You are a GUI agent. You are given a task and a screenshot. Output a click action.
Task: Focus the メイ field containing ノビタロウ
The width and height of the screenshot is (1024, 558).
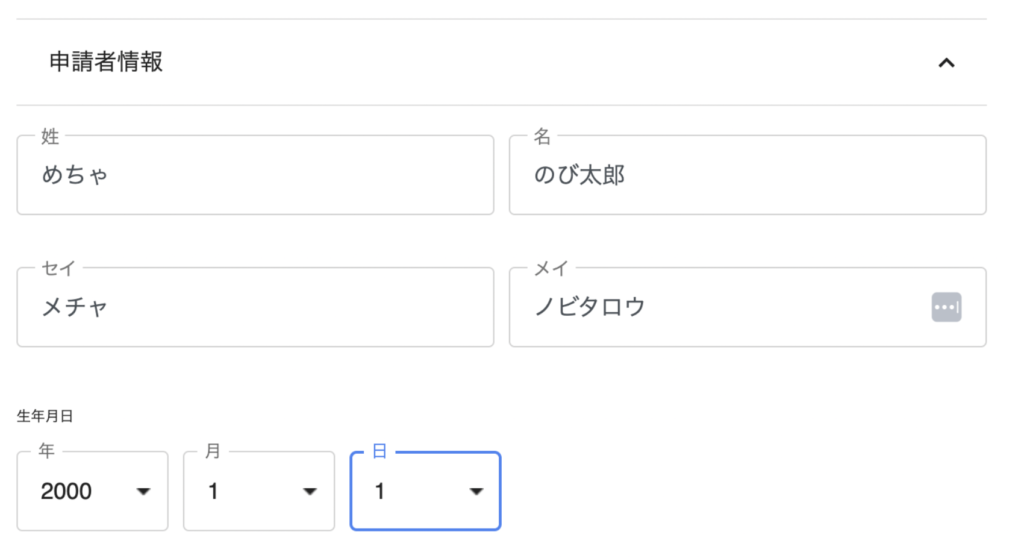(x=720, y=307)
